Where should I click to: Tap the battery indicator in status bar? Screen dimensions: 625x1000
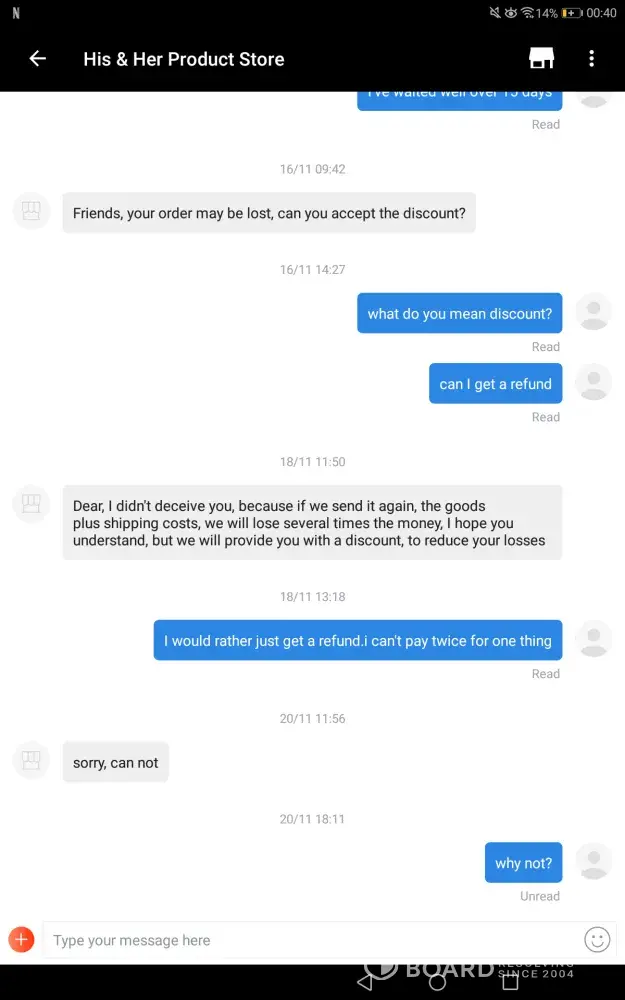click(x=571, y=13)
